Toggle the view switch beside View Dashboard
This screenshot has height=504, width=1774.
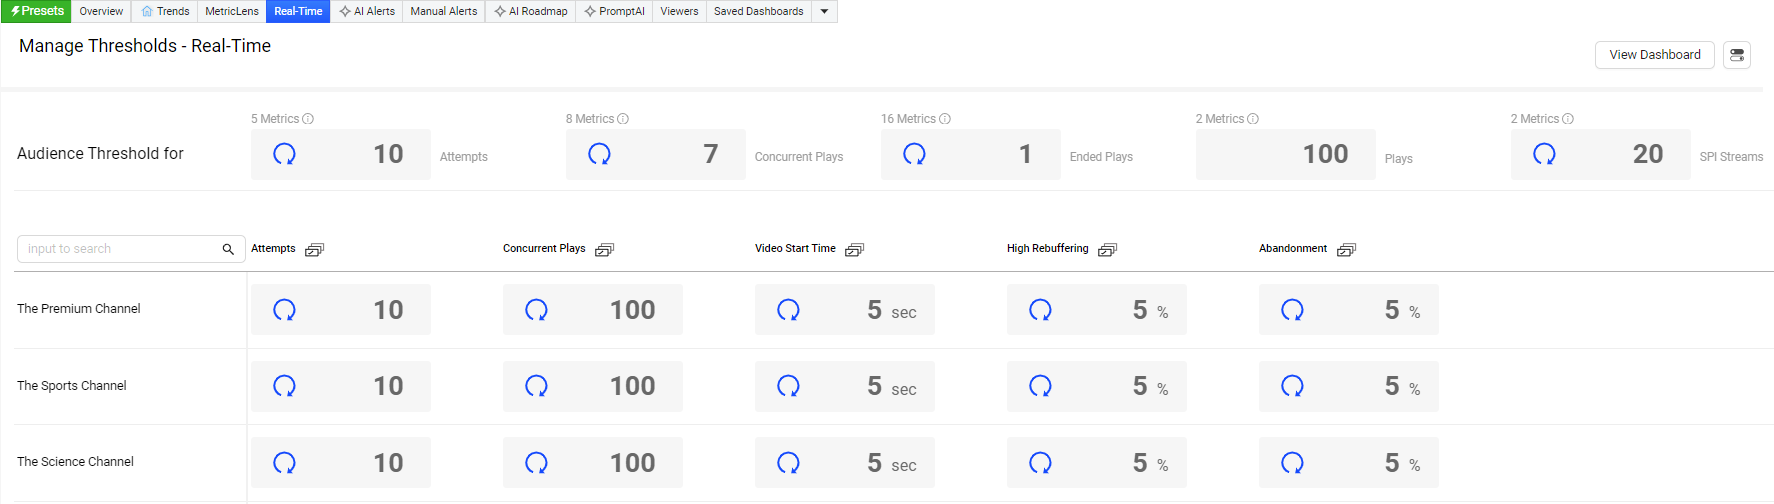[1737, 55]
